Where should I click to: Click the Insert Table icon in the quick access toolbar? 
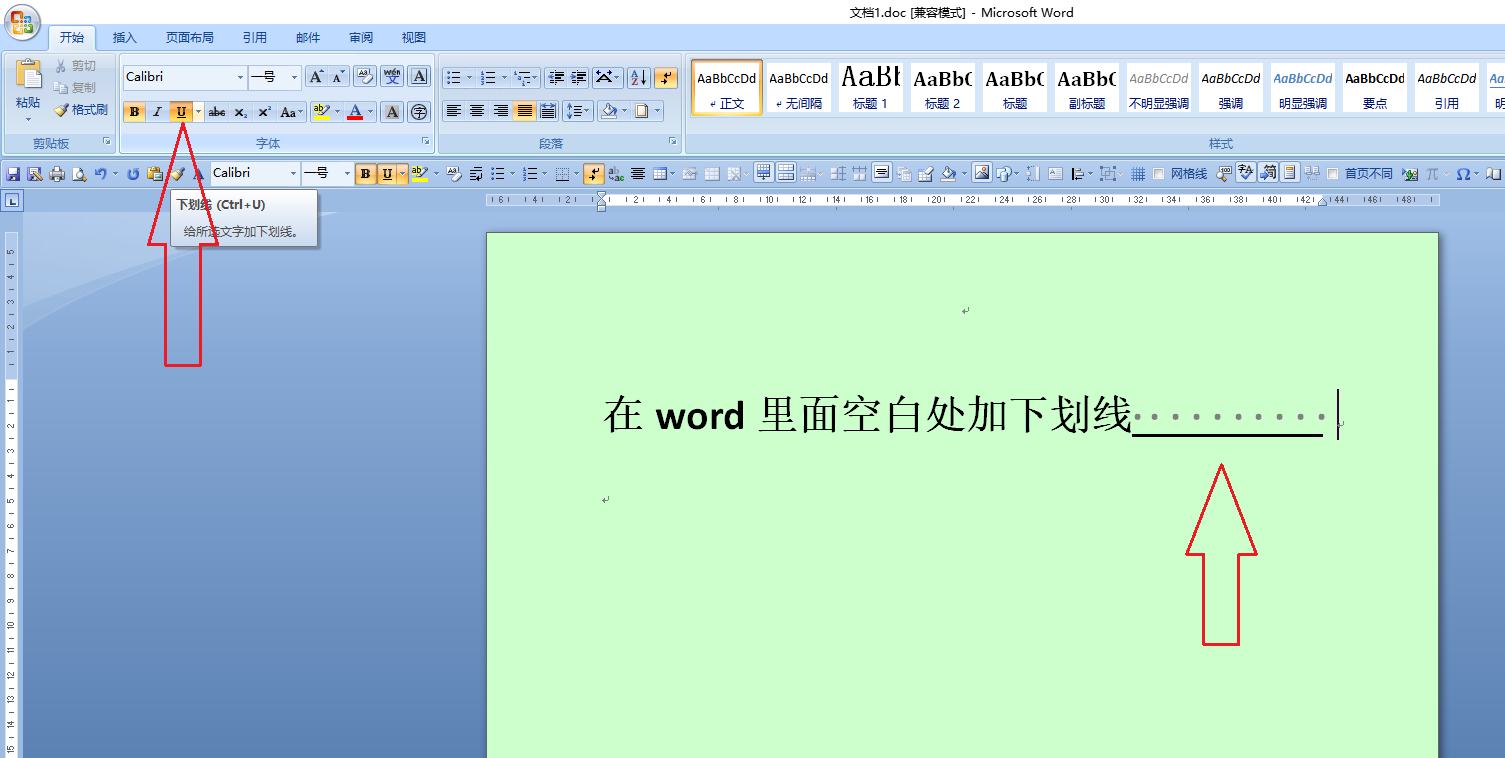(x=659, y=173)
